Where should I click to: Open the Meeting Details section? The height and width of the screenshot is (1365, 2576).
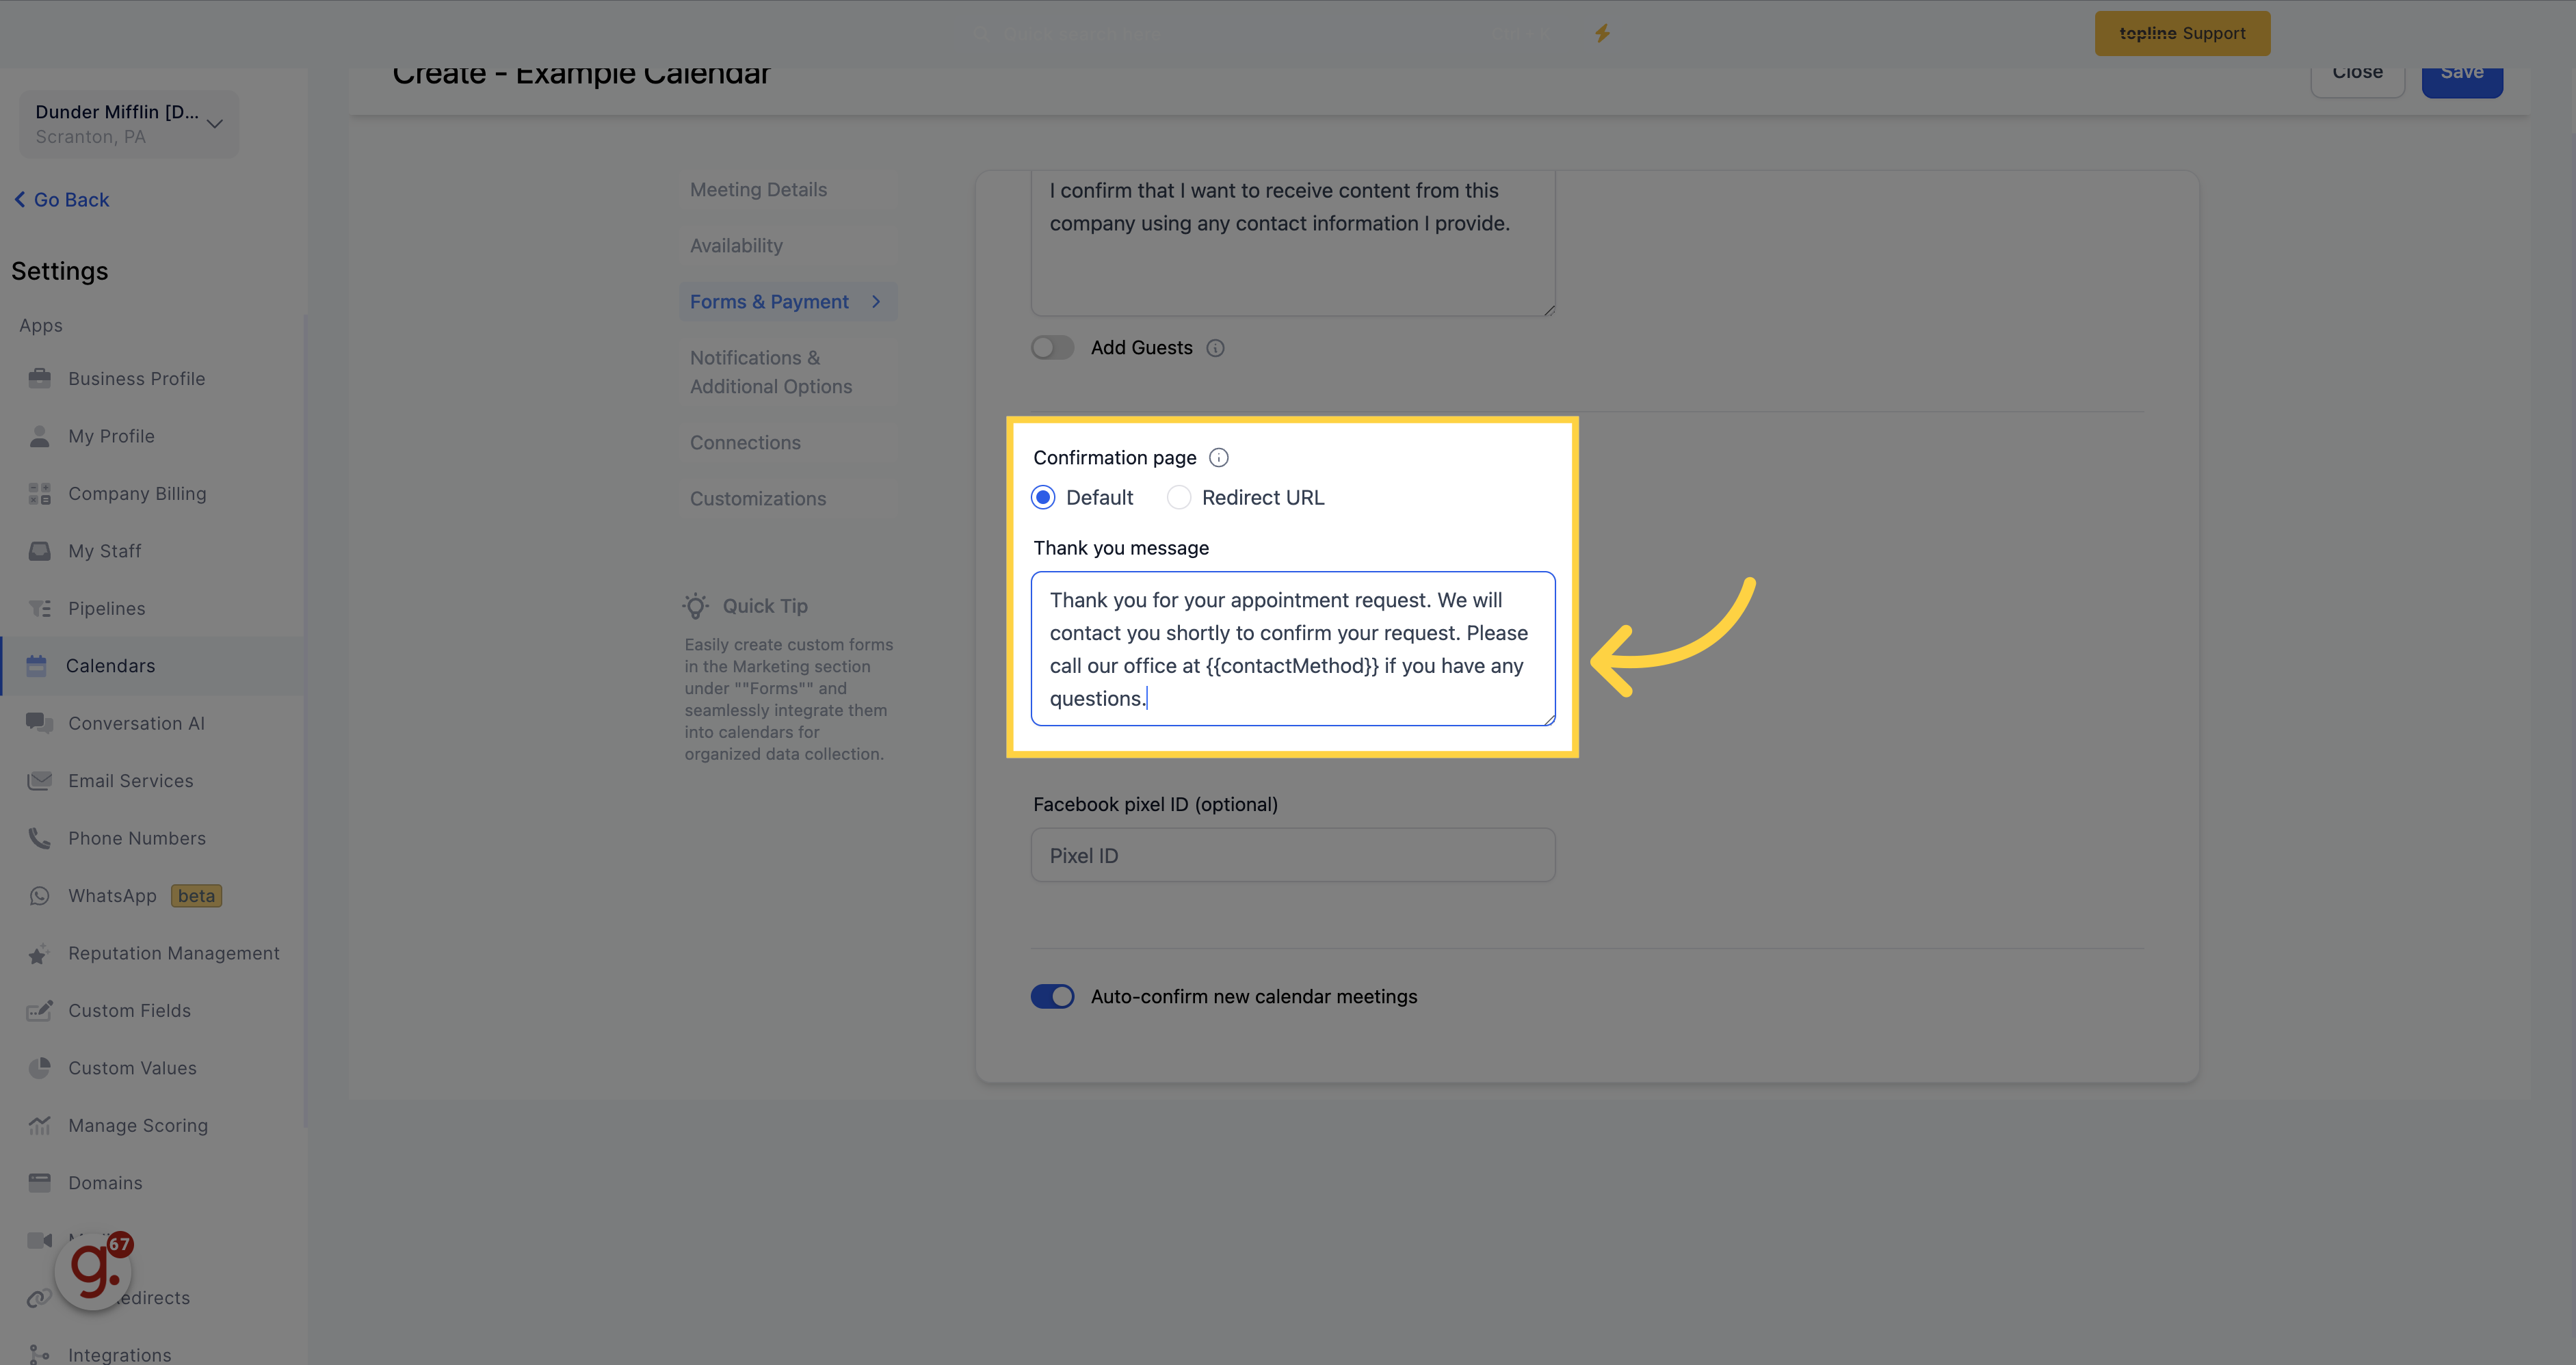click(758, 190)
